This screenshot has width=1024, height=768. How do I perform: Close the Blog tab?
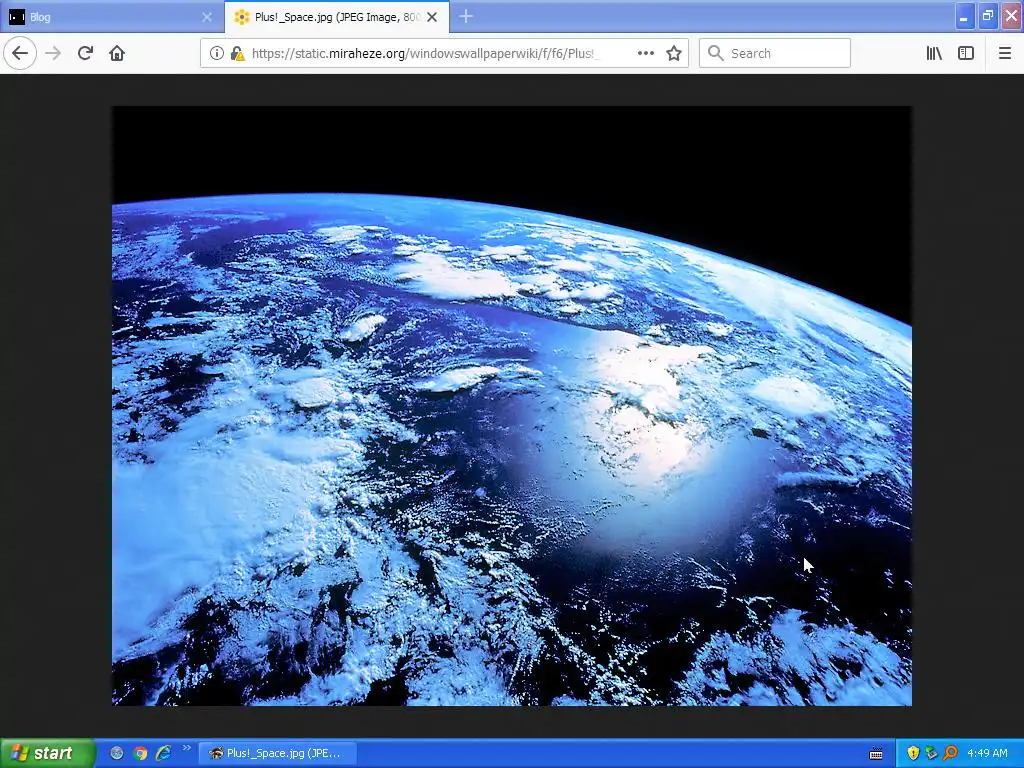pos(207,18)
